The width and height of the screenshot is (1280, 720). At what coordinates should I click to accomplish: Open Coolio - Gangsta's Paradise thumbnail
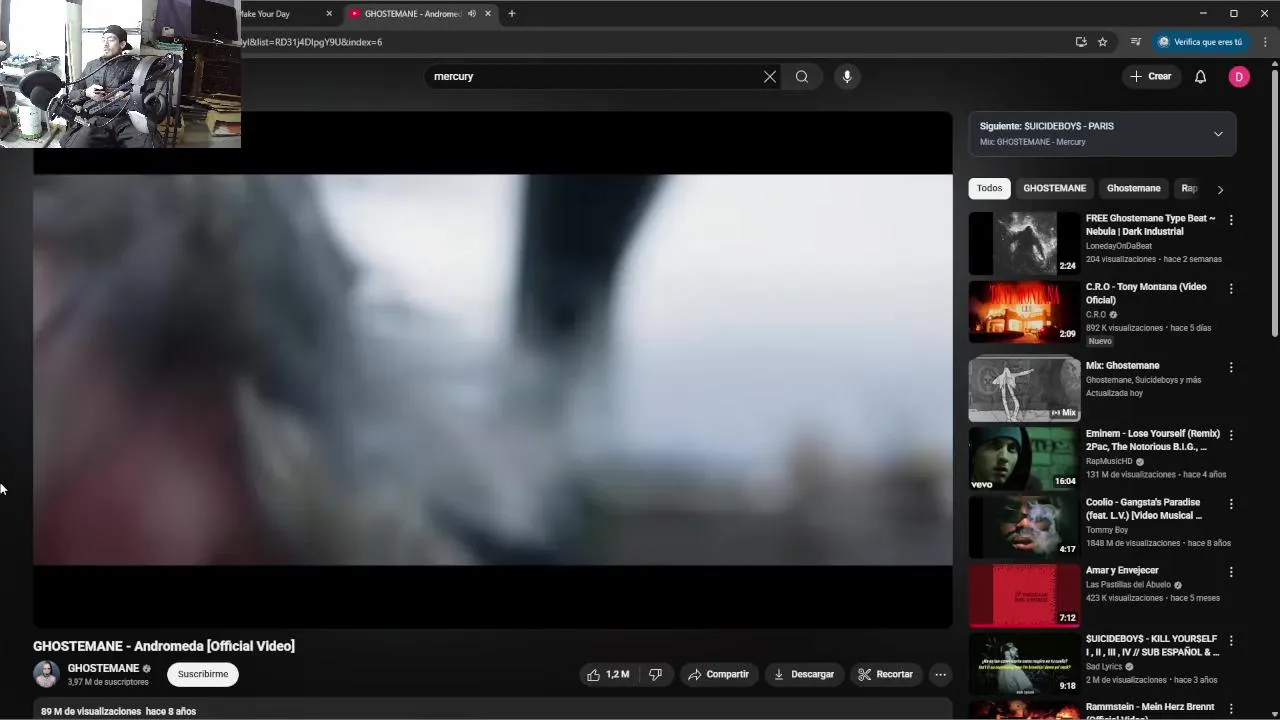tap(1024, 527)
